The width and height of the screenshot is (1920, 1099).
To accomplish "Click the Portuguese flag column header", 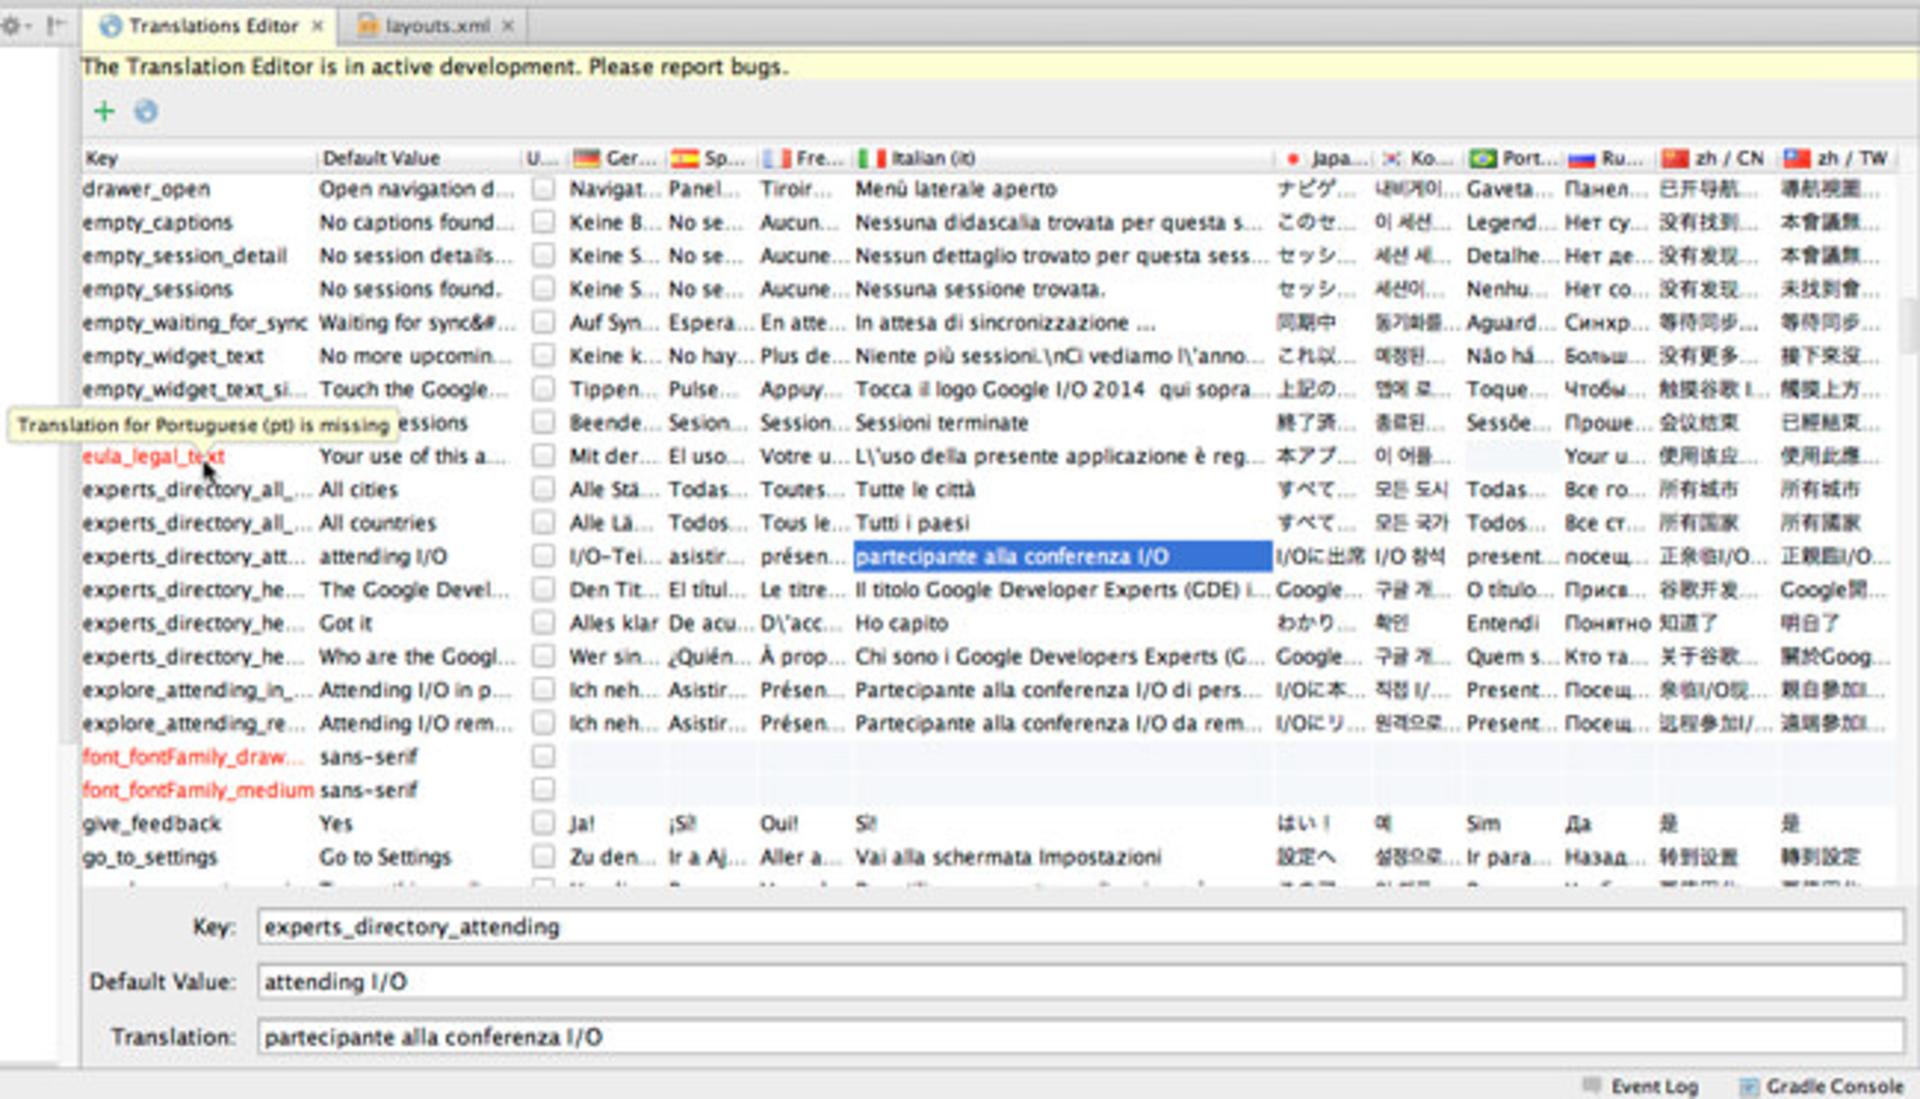I will (1512, 158).
